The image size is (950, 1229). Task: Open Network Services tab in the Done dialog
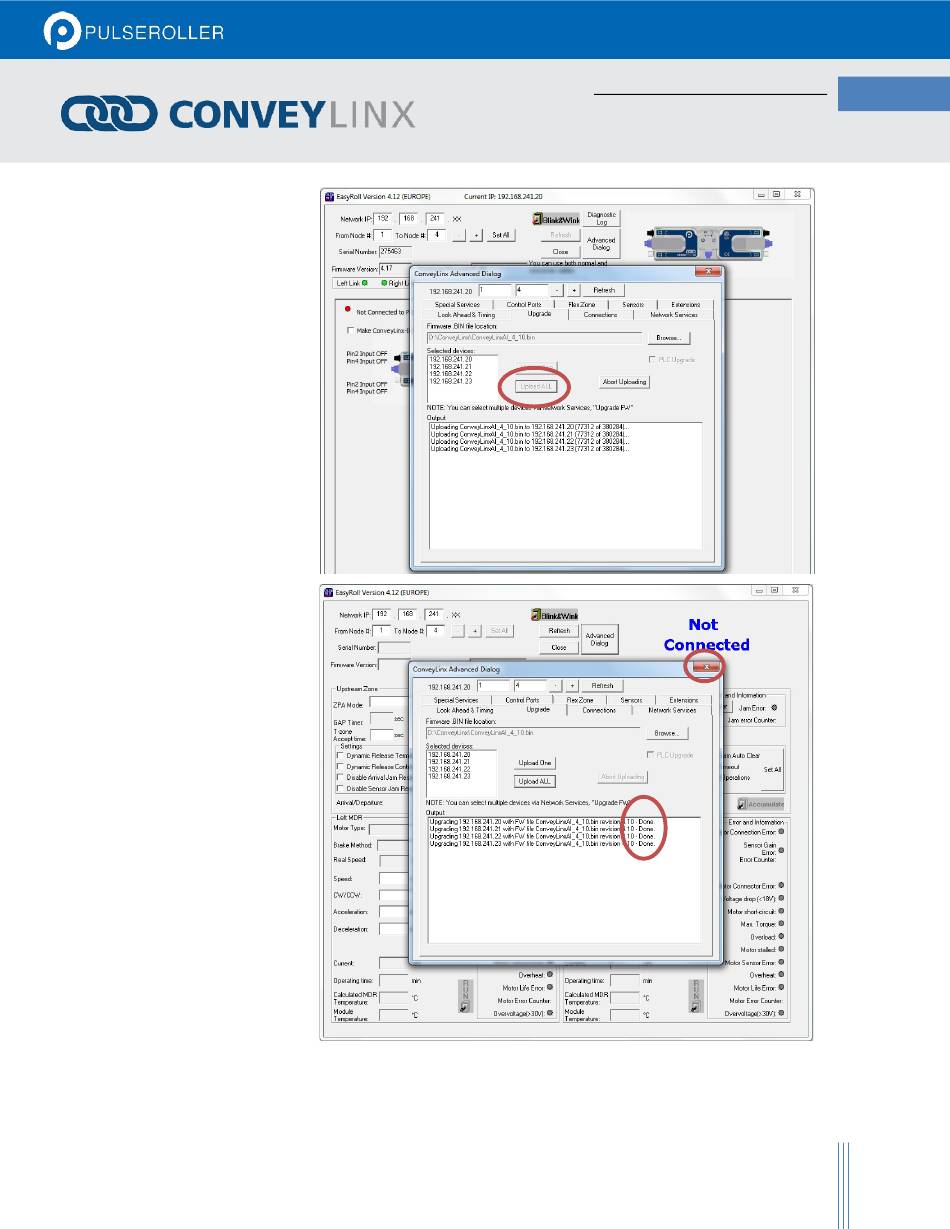pos(672,710)
